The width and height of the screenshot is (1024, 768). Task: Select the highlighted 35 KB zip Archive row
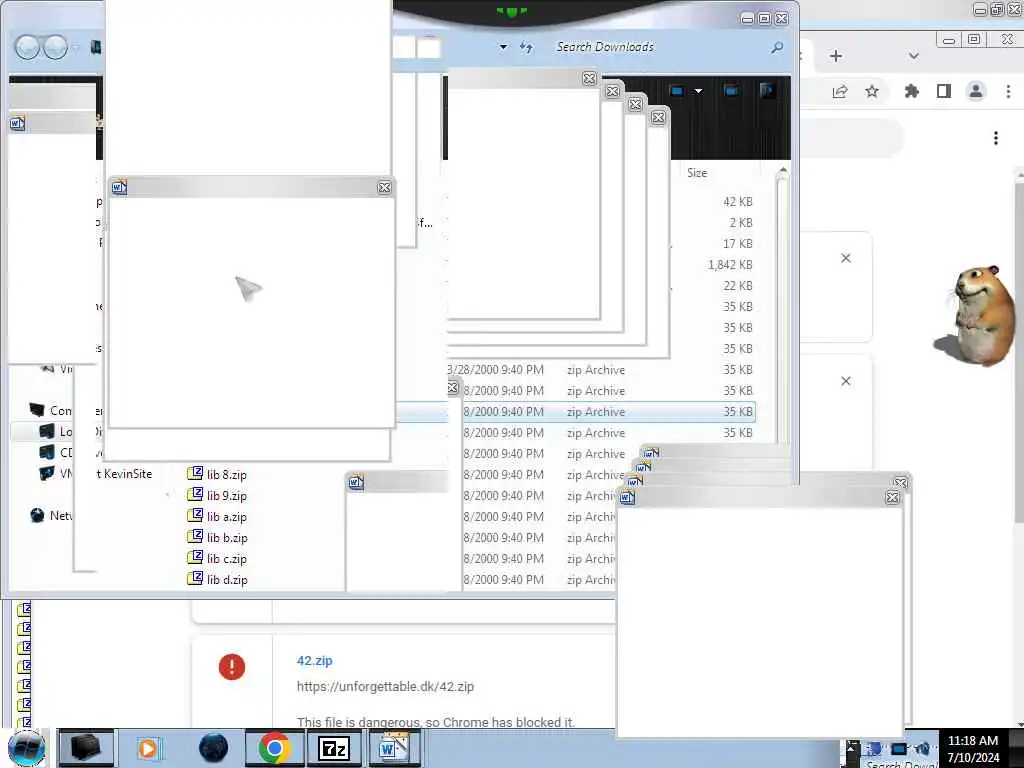[x=575, y=412]
